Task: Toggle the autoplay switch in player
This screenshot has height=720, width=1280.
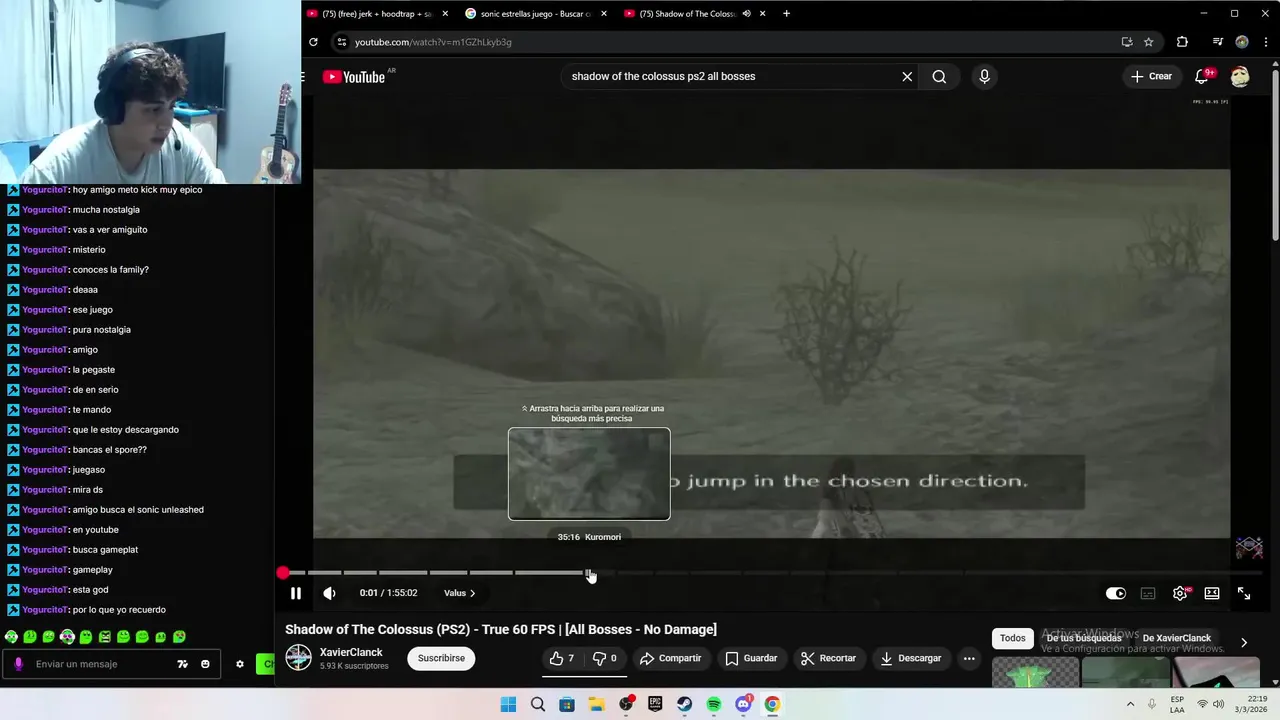Action: tap(1116, 593)
